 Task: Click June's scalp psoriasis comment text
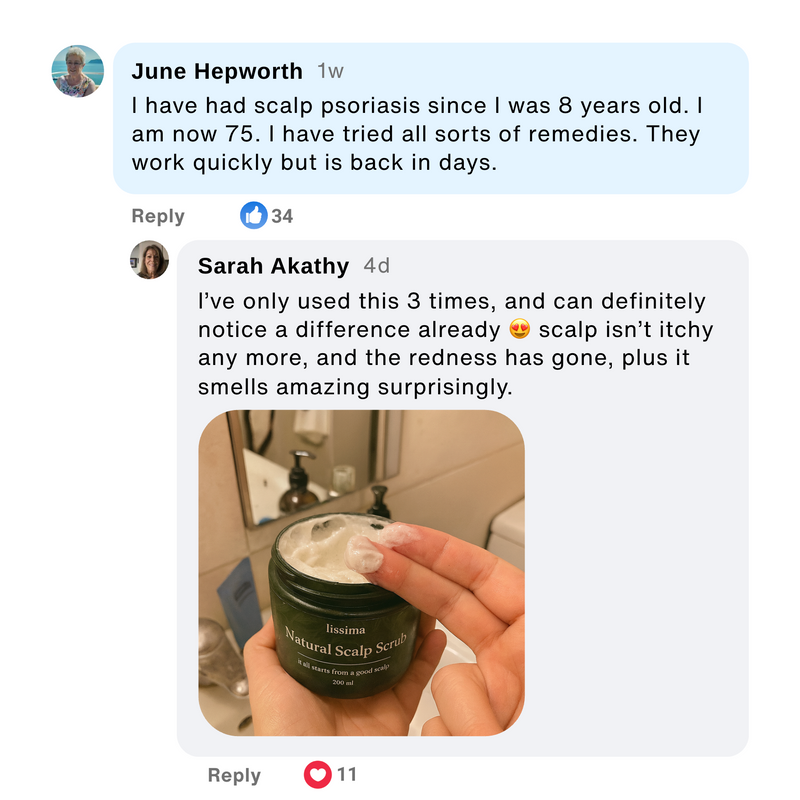click(417, 134)
